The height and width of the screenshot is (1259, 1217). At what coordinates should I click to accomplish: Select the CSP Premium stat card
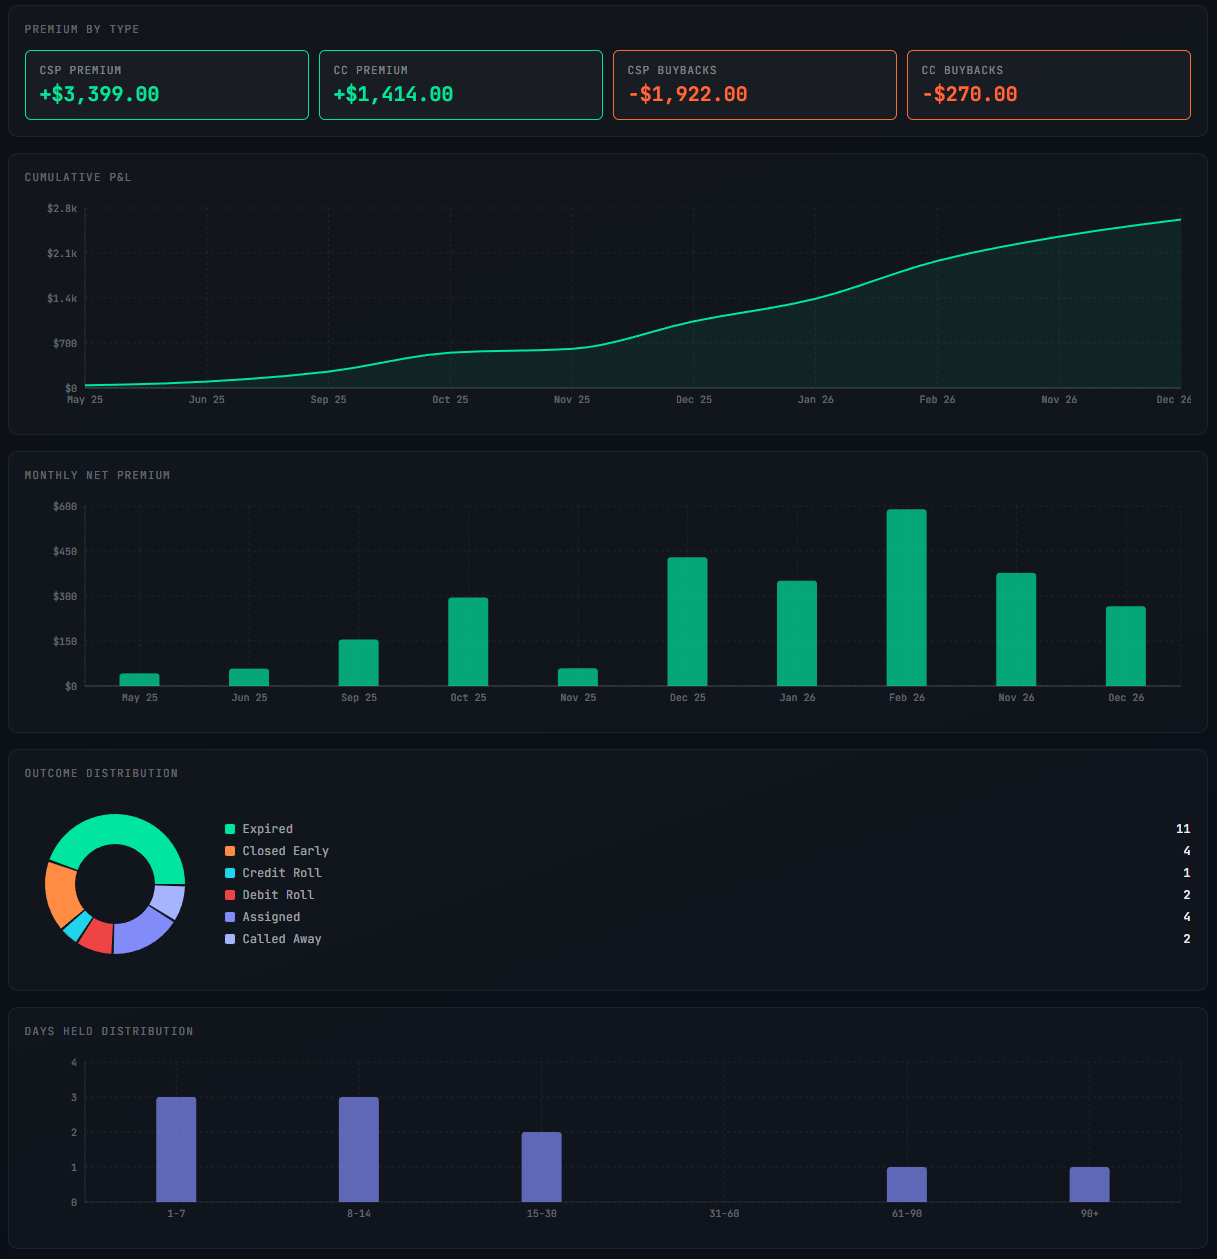[x=166, y=84]
